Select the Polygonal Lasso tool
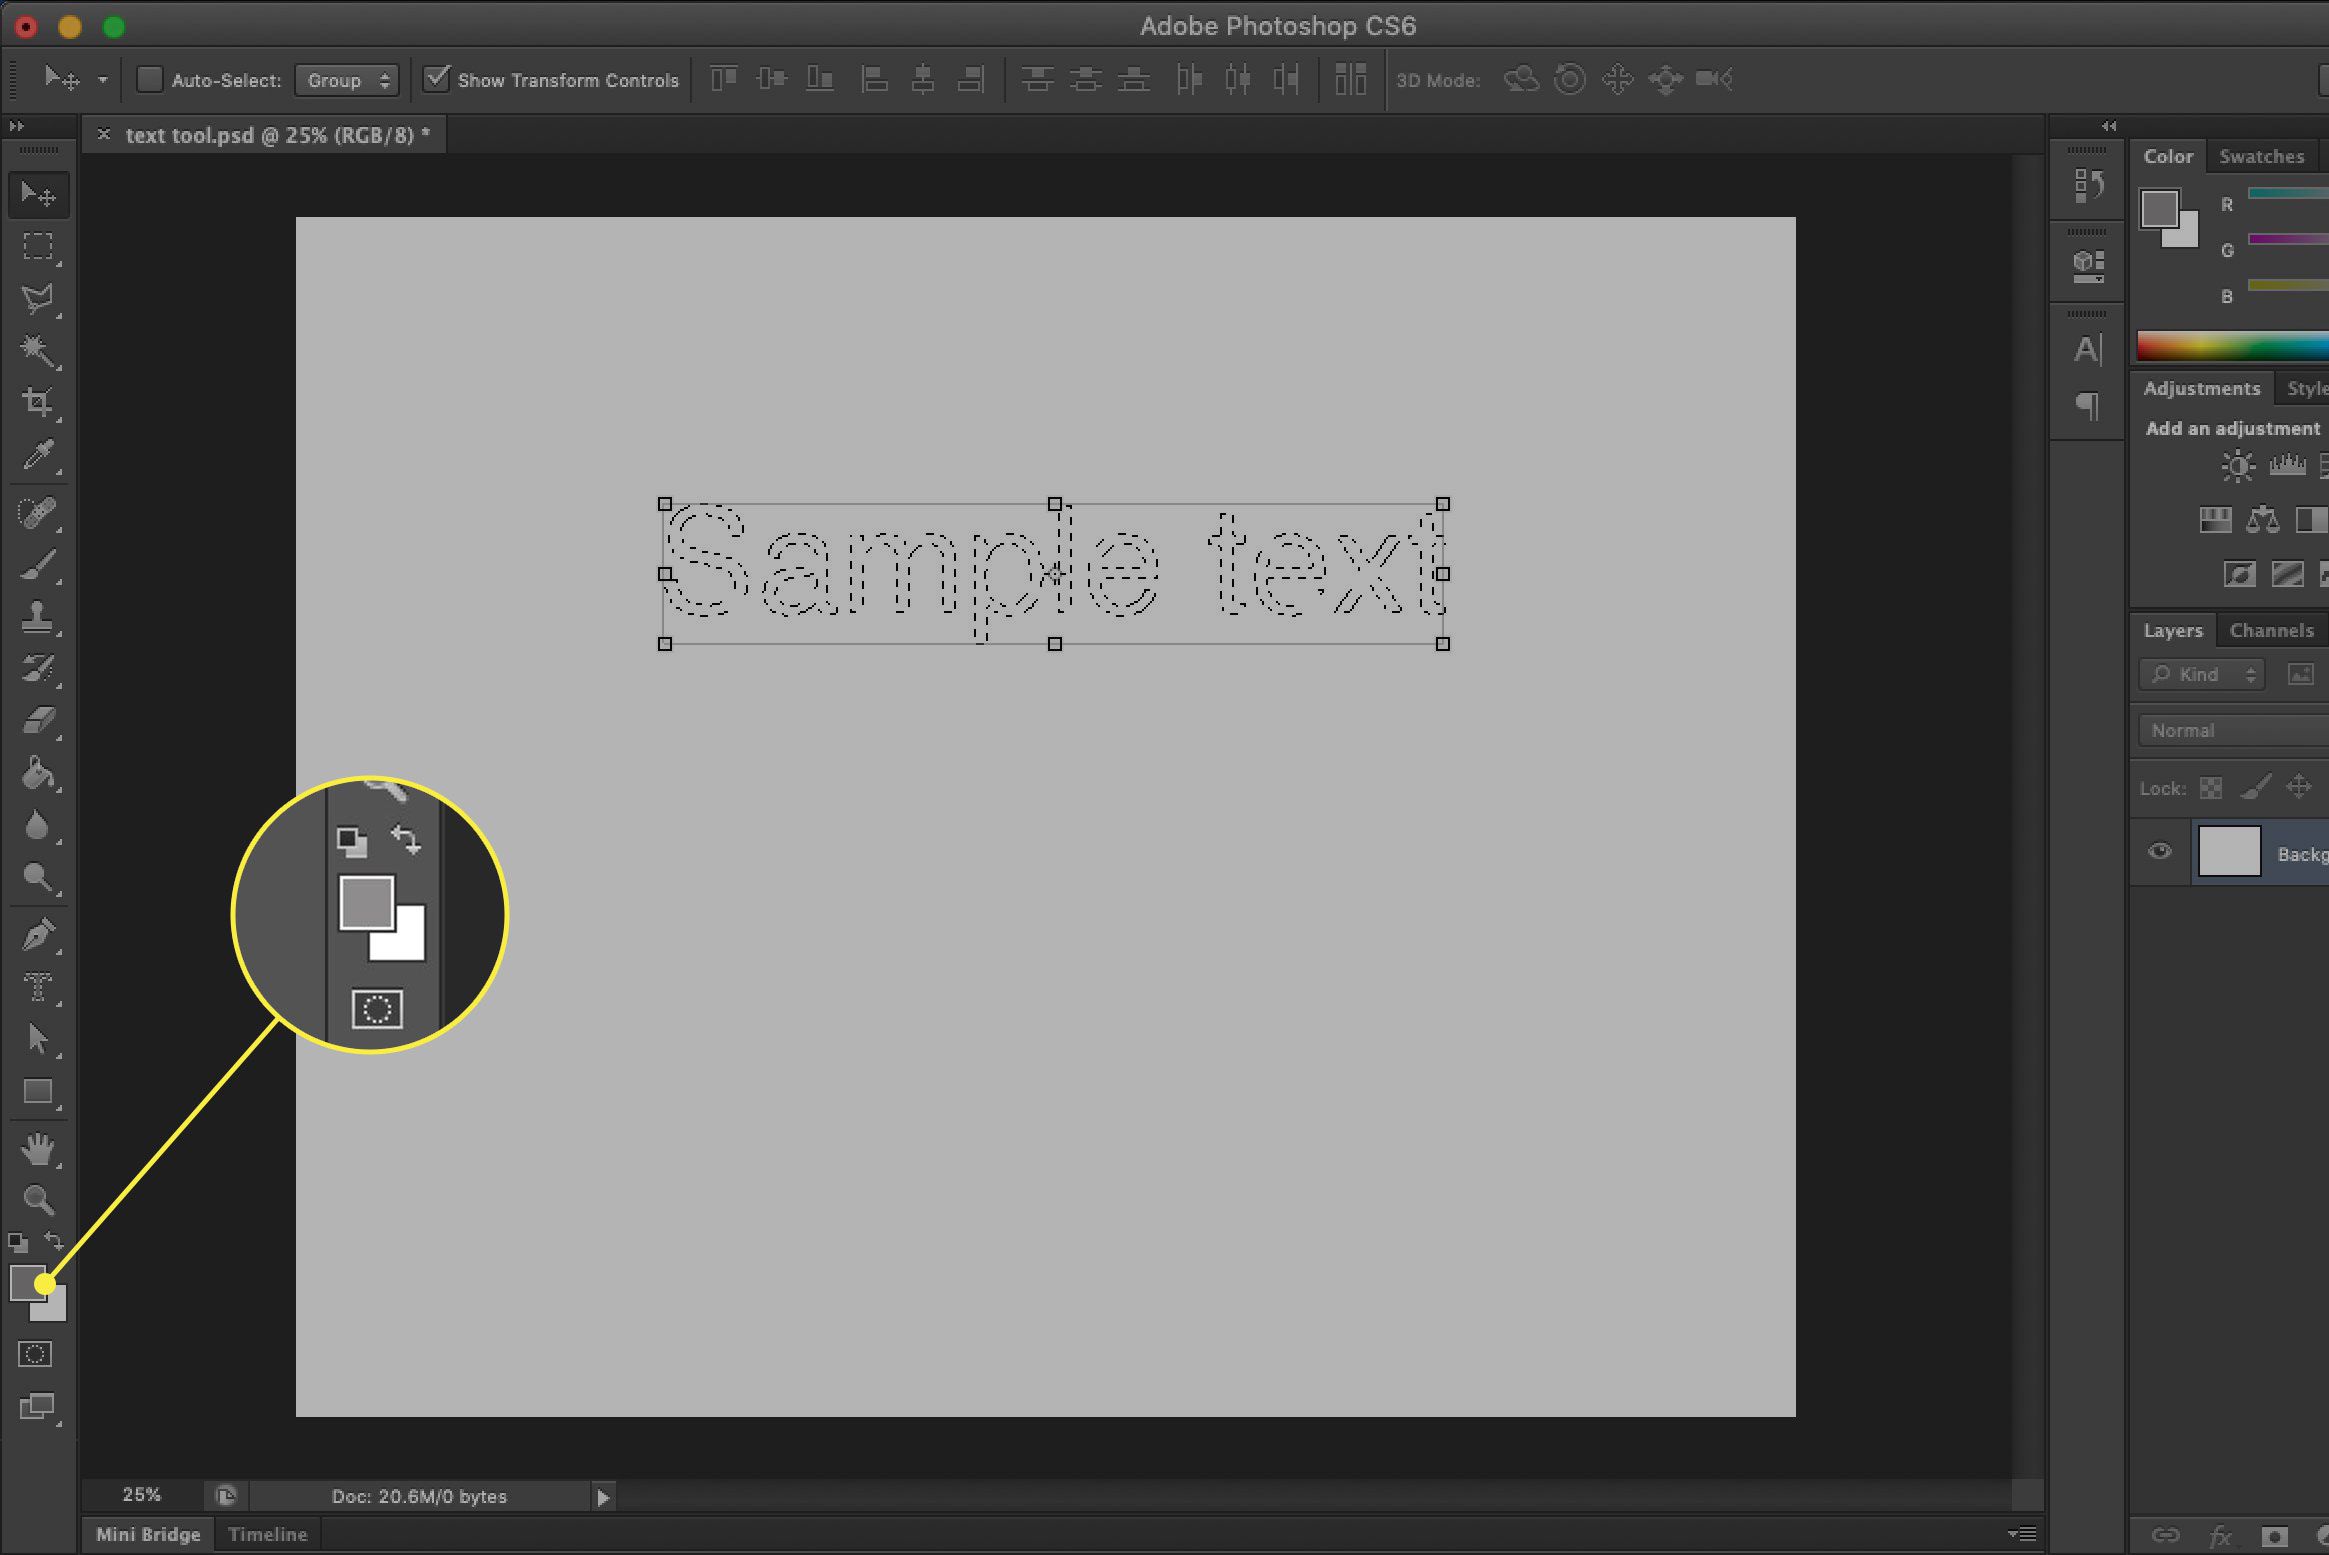The width and height of the screenshot is (2329, 1555). 39,298
